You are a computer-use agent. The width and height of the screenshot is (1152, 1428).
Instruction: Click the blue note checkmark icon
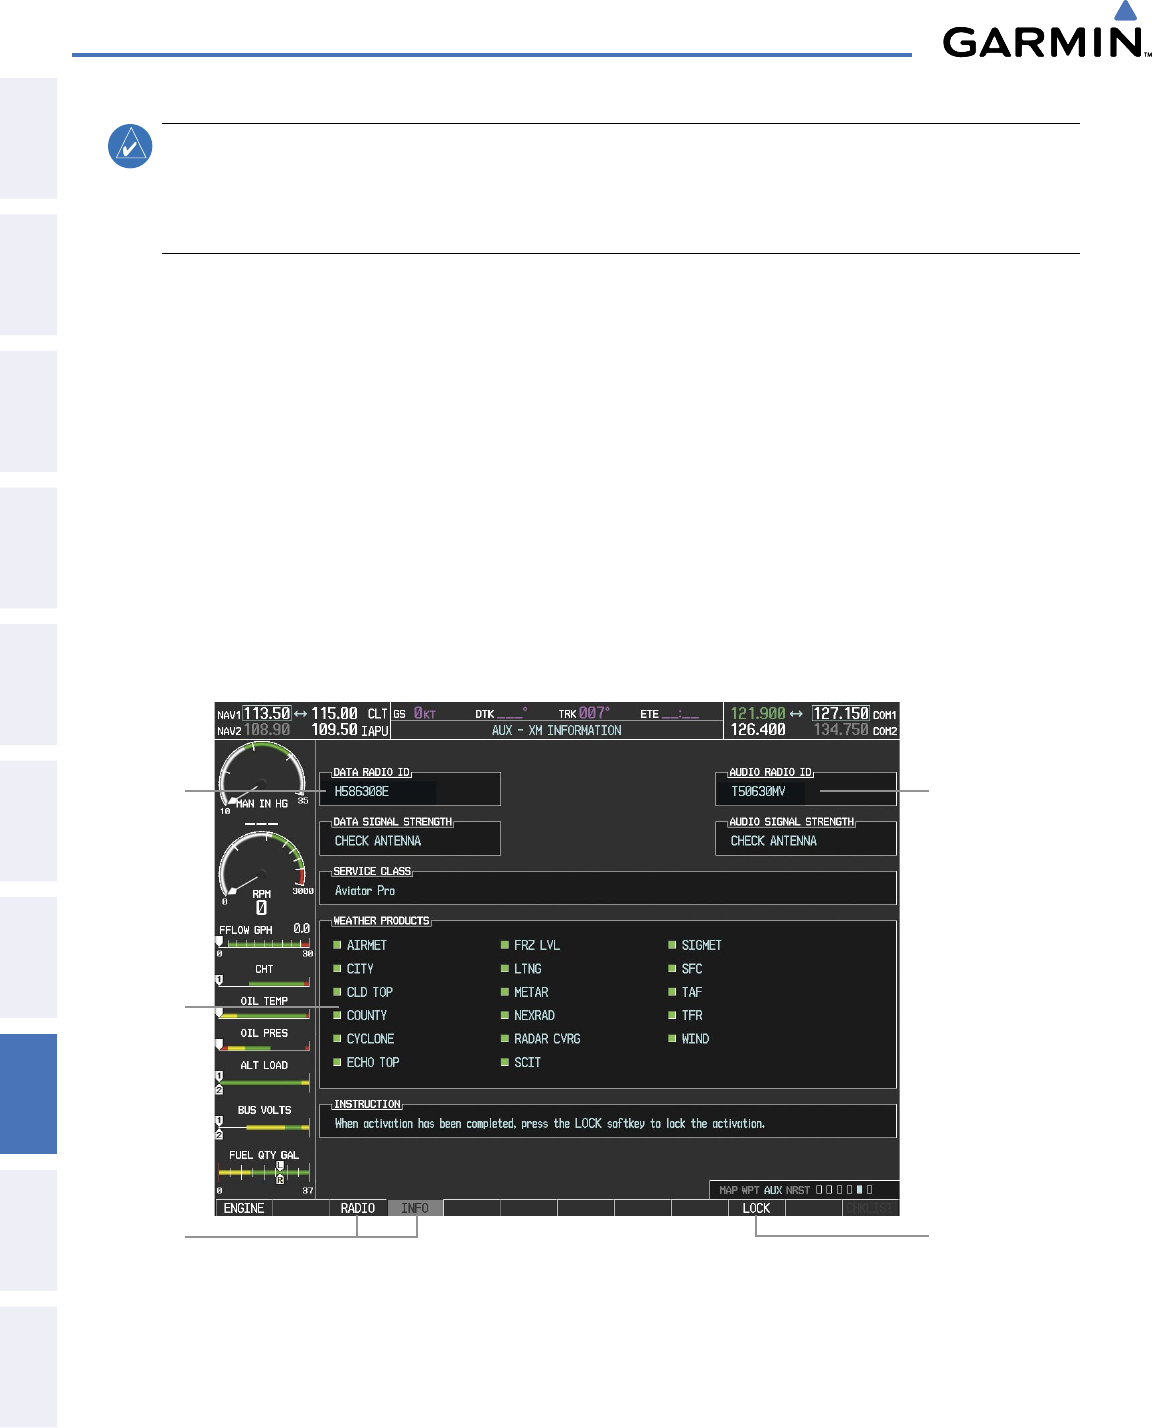130,147
